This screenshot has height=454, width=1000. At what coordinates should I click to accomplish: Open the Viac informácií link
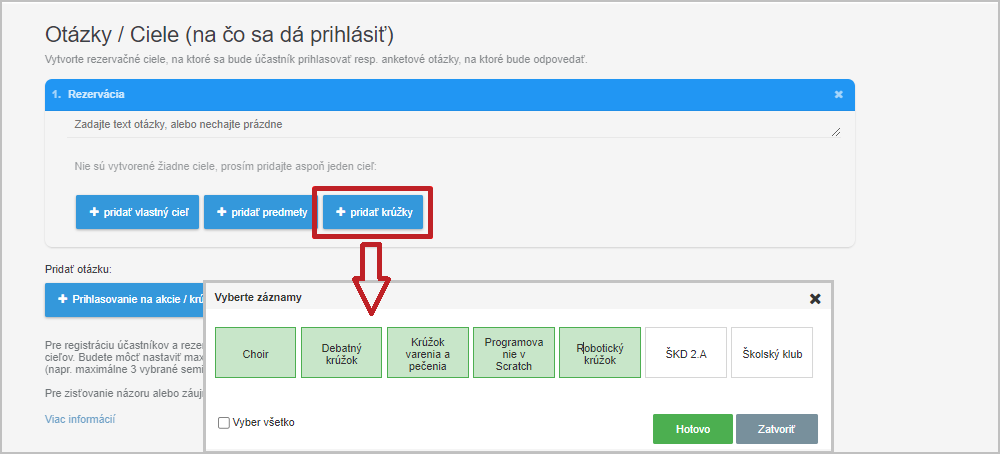(80, 419)
